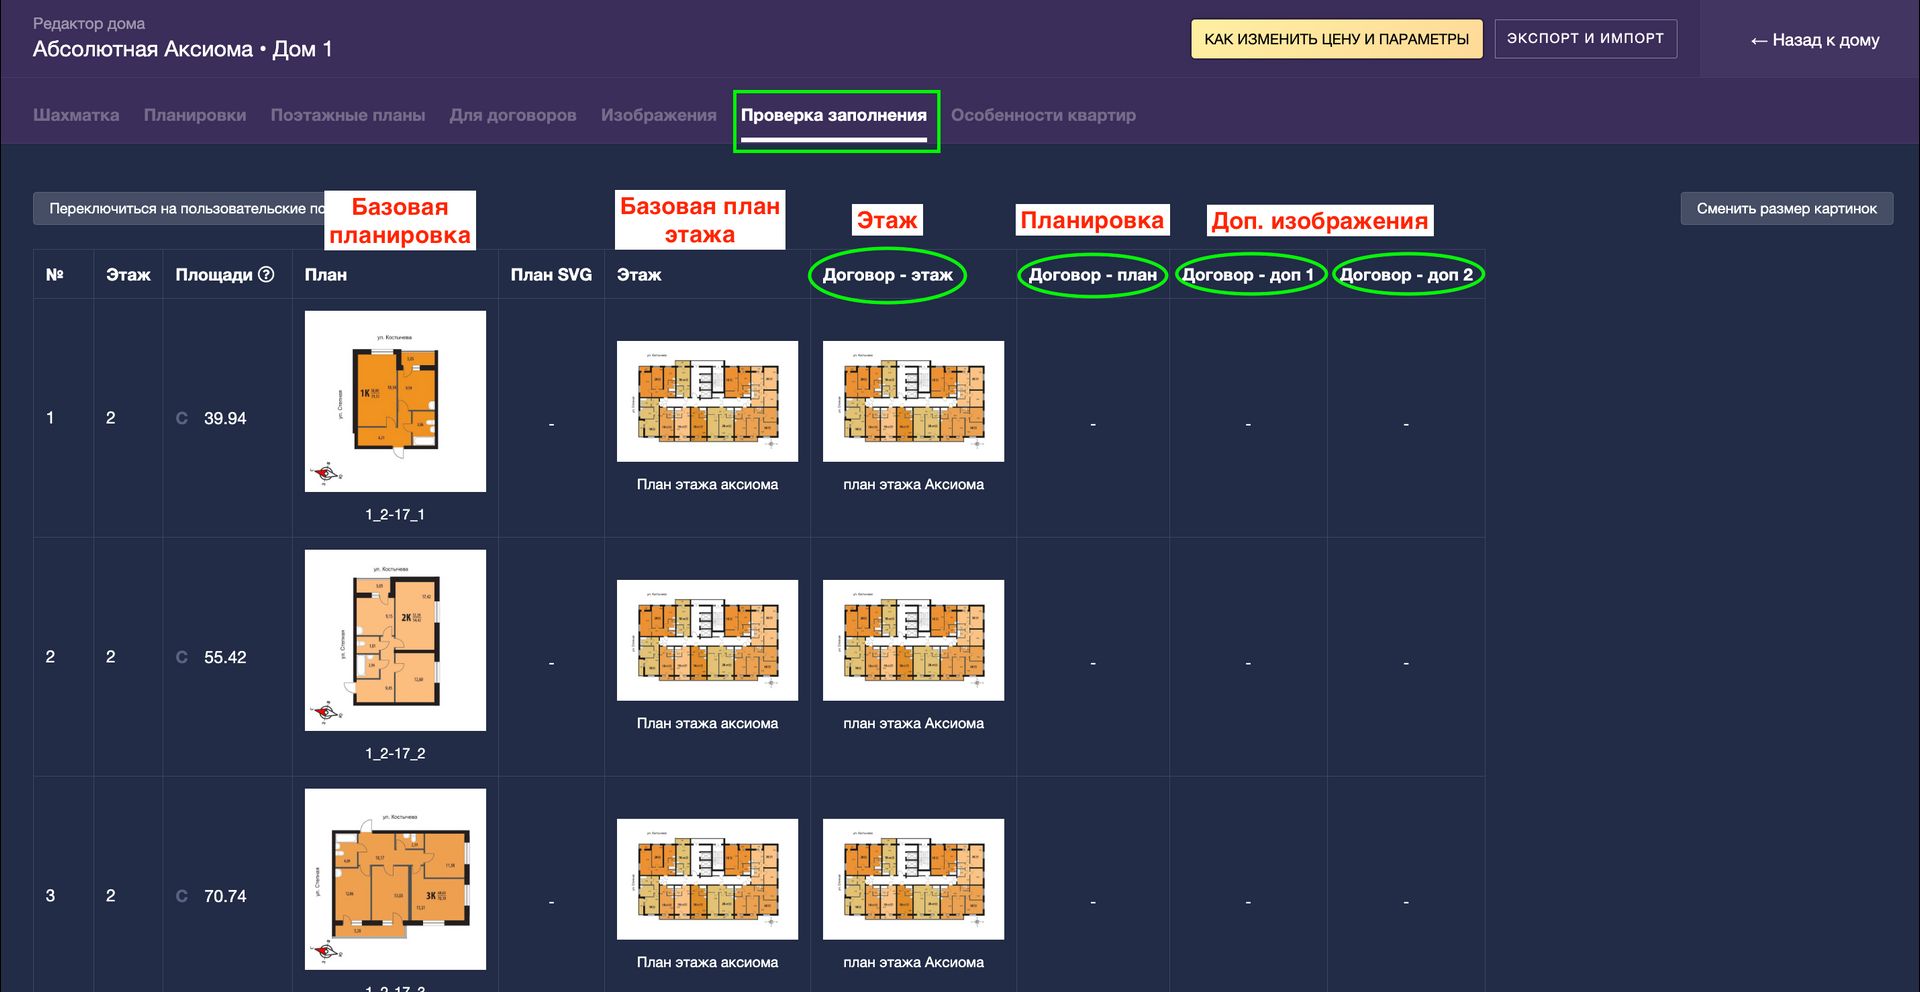The image size is (1920, 992).
Task: Click the Абсолютная Аксиома • Дом 1 title
Action: tap(182, 49)
